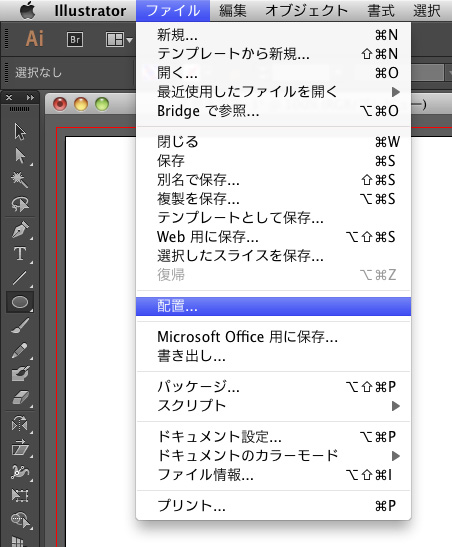This screenshot has height=547, width=452.
Task: Click the 選択なし label in control bar
Action: pyautogui.click(x=38, y=73)
